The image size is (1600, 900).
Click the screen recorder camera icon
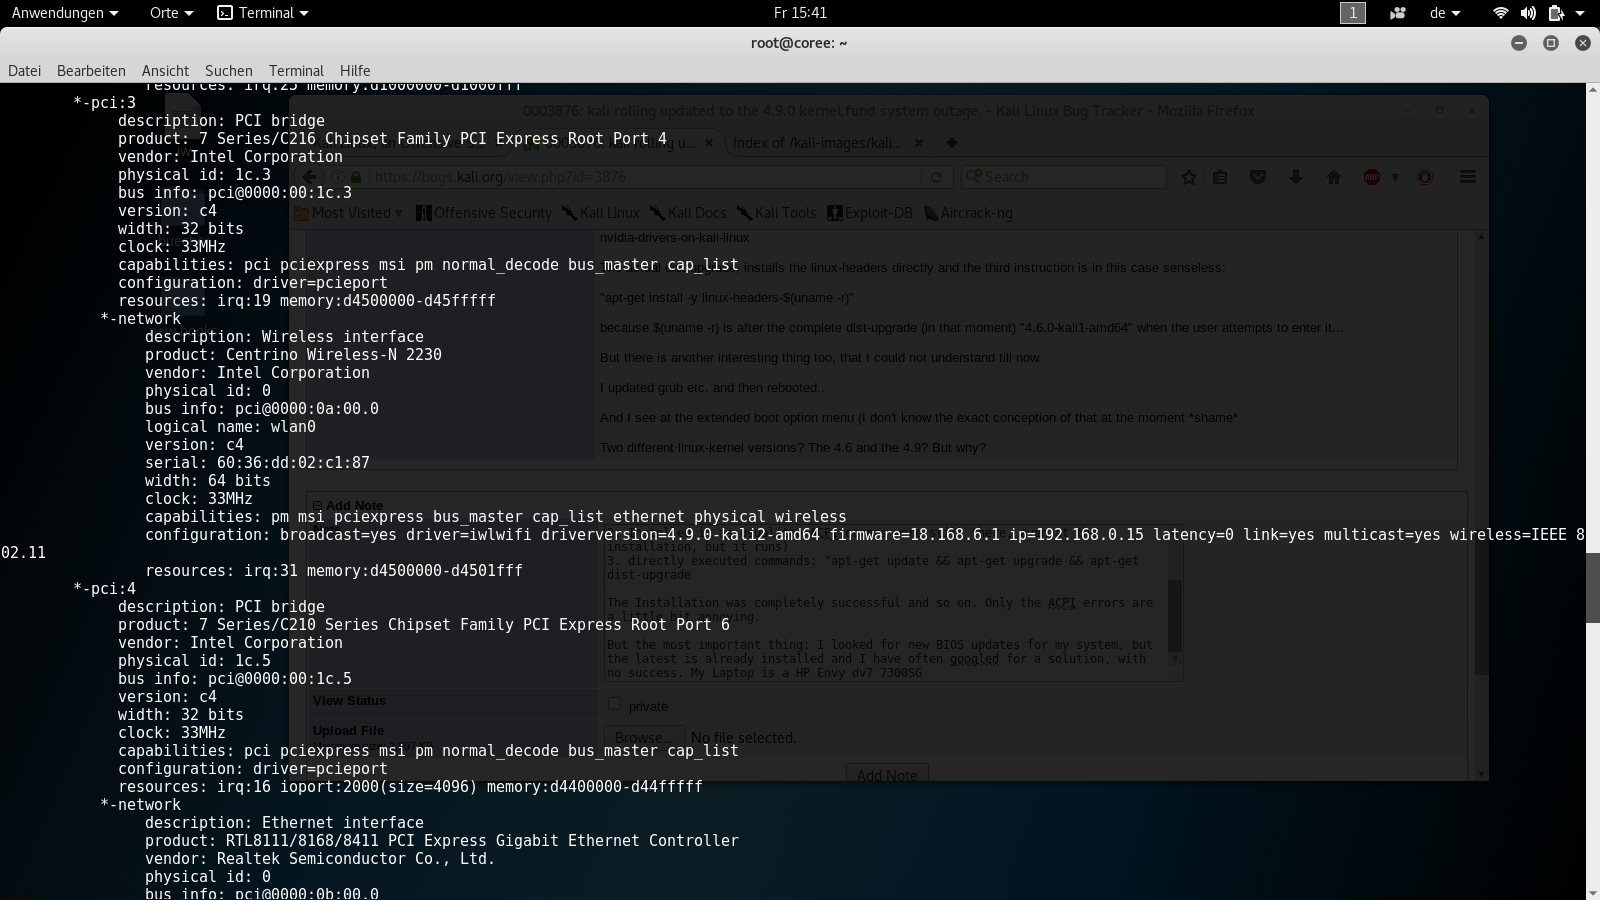1398,13
